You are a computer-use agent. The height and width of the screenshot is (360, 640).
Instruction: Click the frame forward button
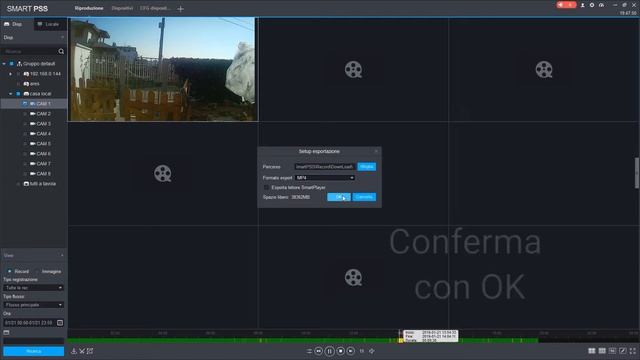click(351, 351)
